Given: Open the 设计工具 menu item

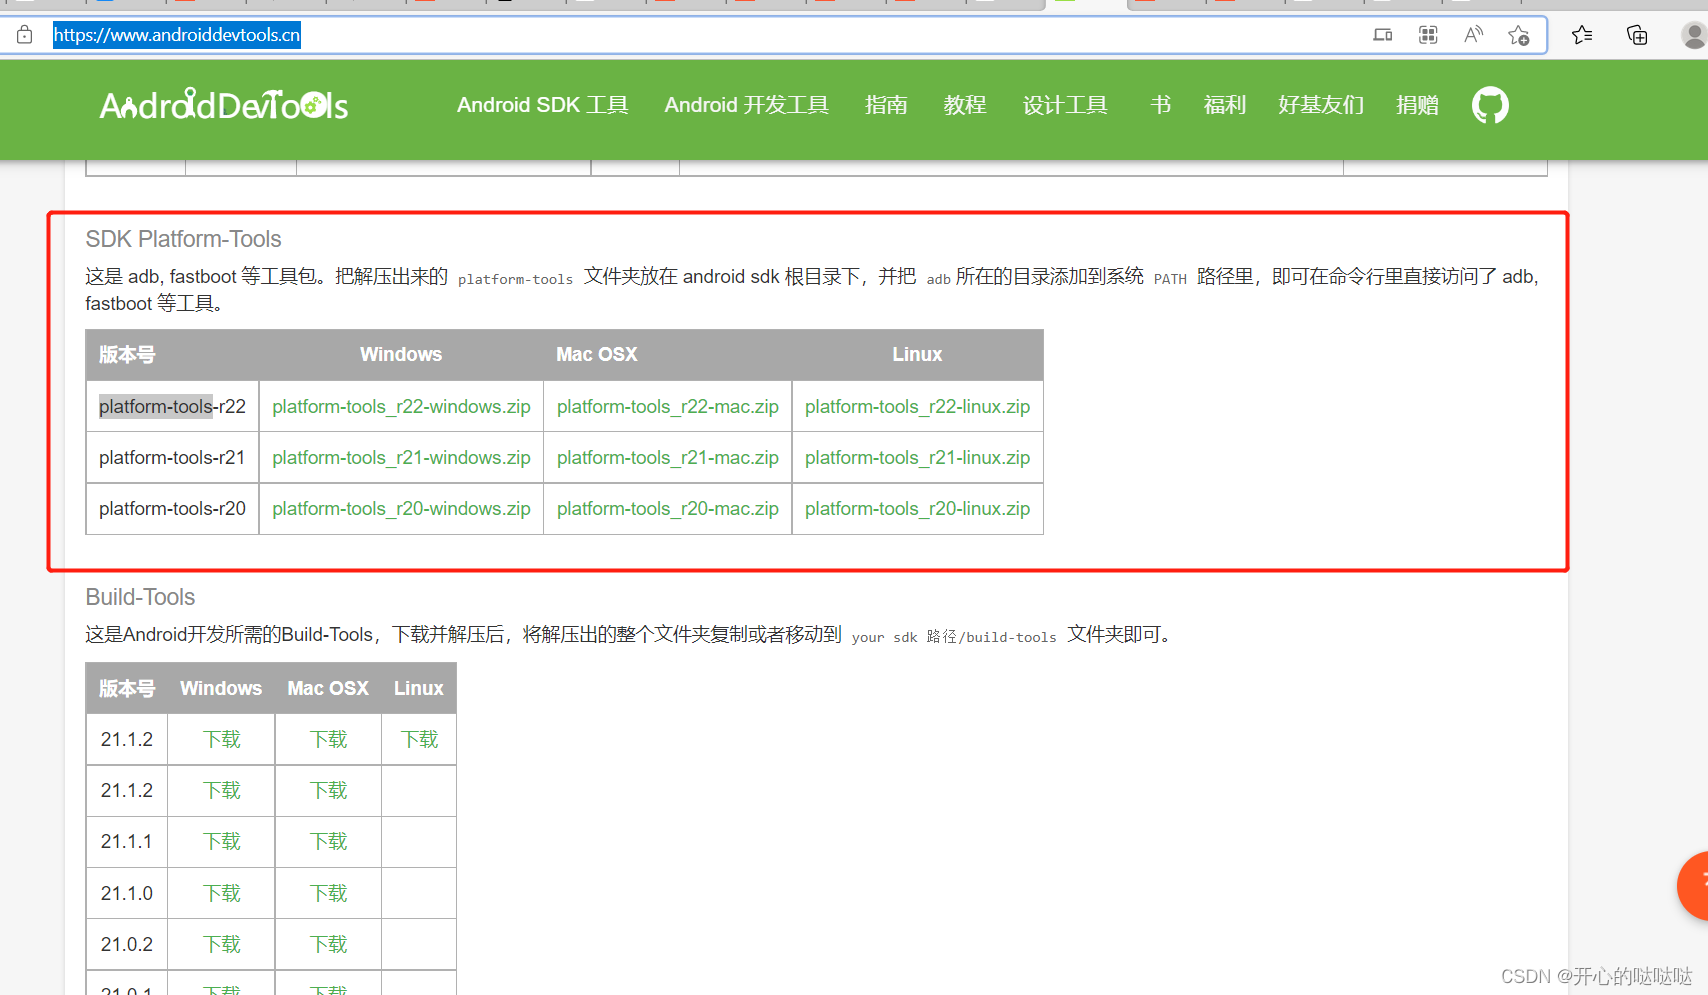Looking at the screenshot, I should click(x=1065, y=105).
